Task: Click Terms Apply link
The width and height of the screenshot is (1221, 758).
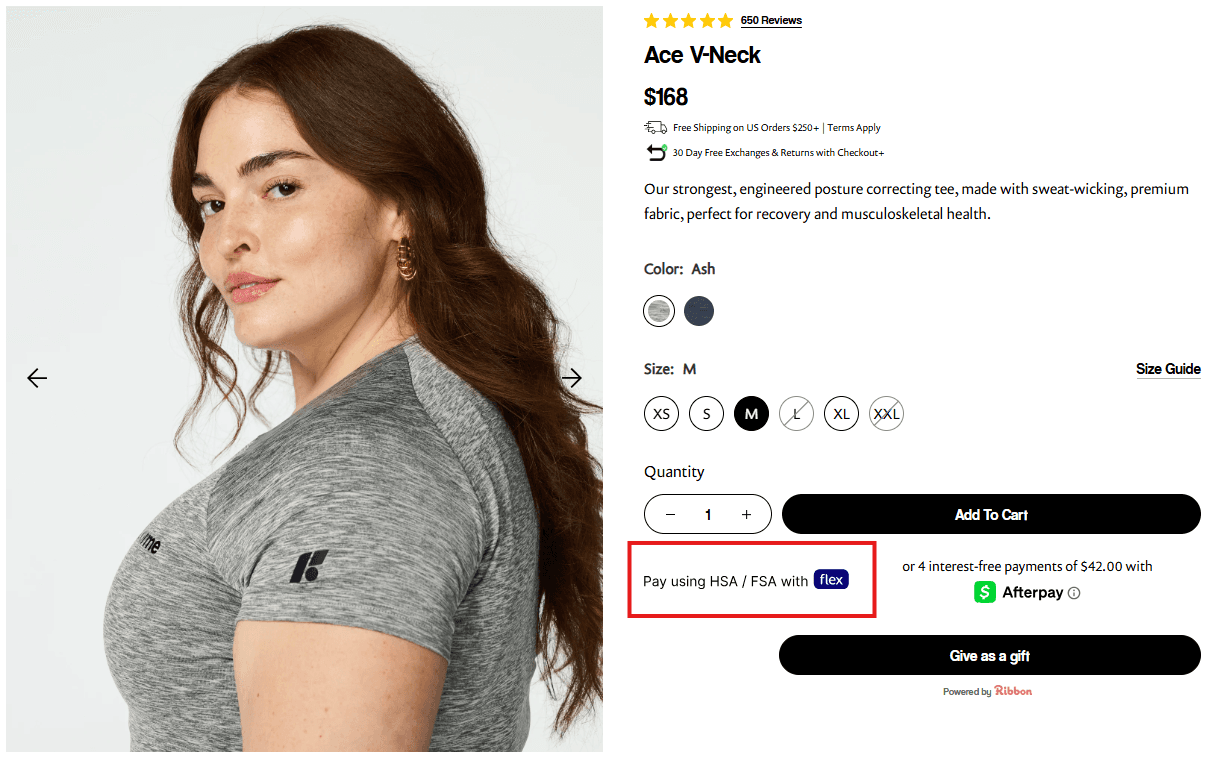Action: (854, 127)
